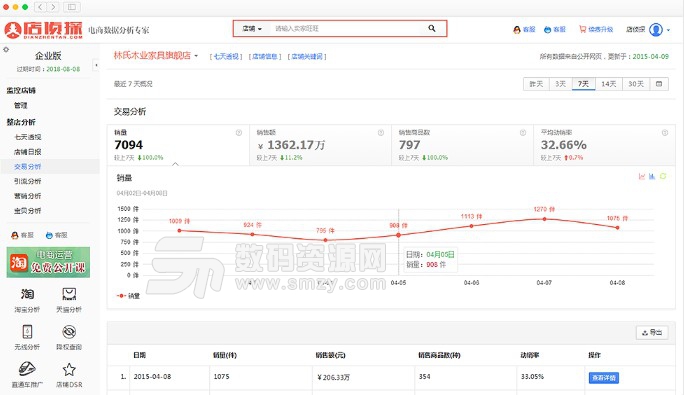The image size is (684, 395).
Task: Select the 7天 time range tab
Action: click(x=583, y=84)
